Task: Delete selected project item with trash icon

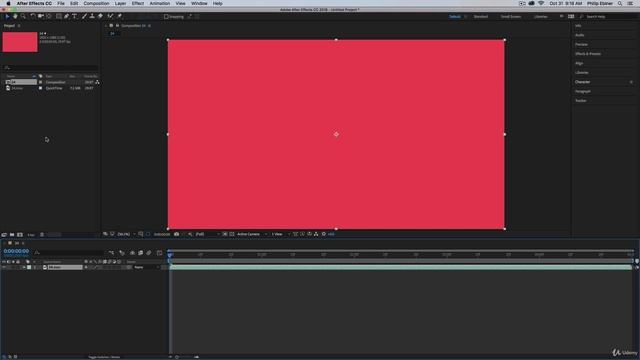Action: [42, 235]
